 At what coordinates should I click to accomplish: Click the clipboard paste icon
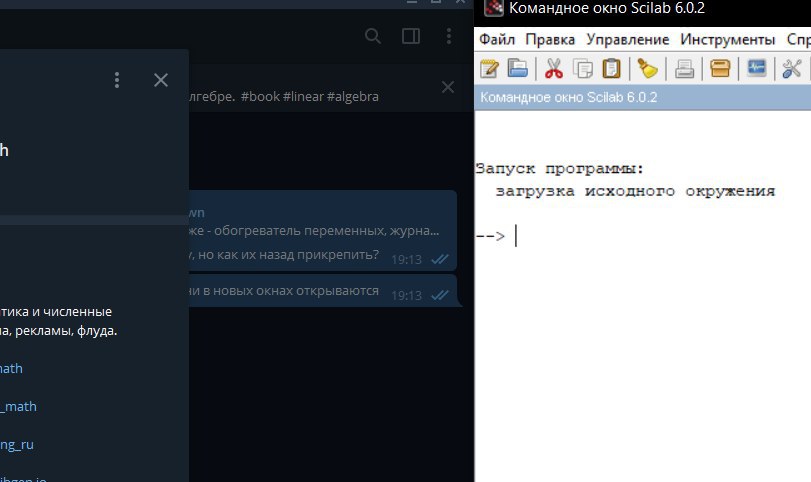click(x=611, y=68)
